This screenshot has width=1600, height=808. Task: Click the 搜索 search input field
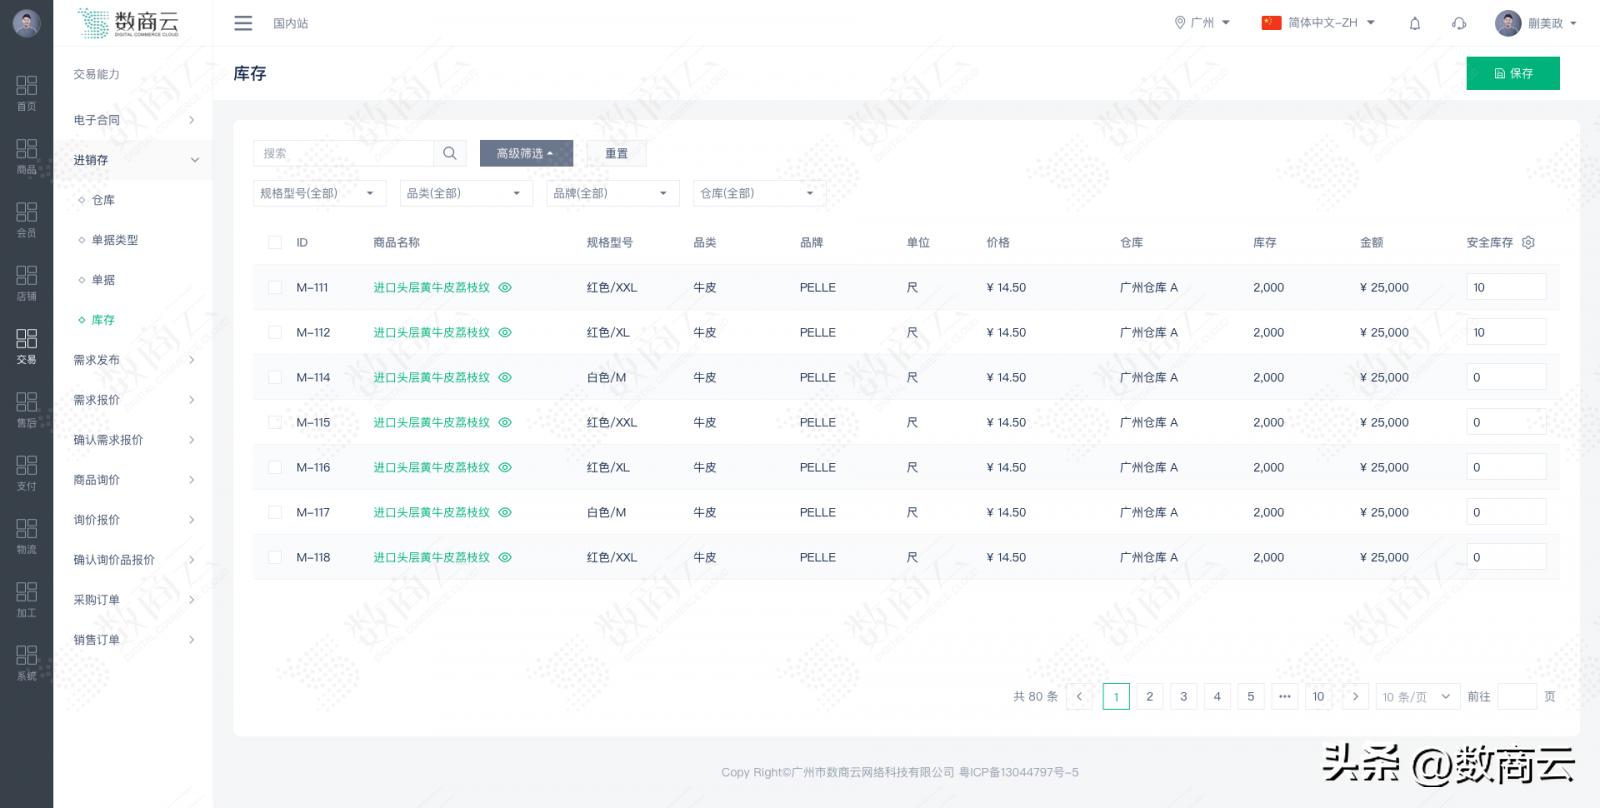(x=343, y=153)
